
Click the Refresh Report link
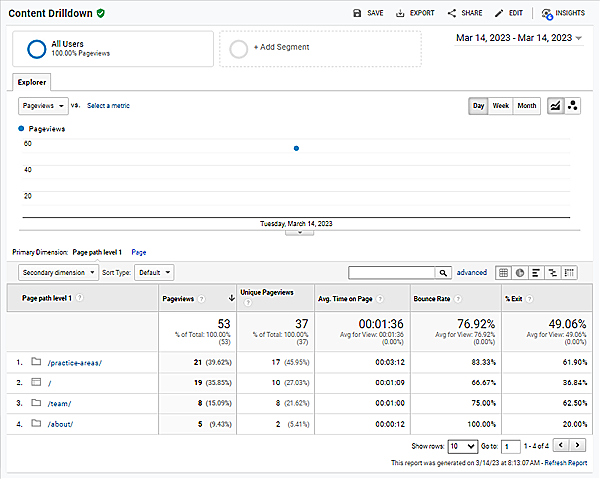click(566, 463)
